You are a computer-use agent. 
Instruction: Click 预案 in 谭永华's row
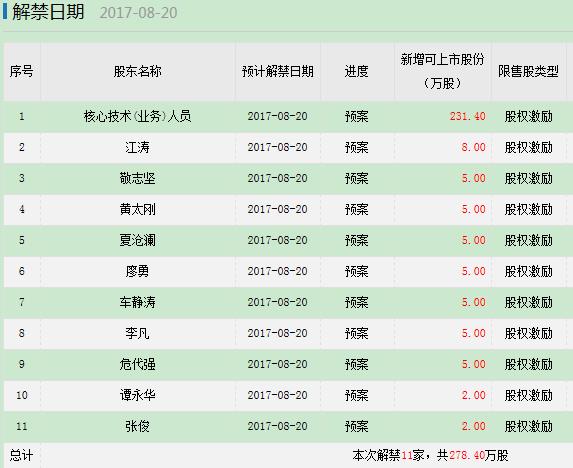(x=356, y=395)
